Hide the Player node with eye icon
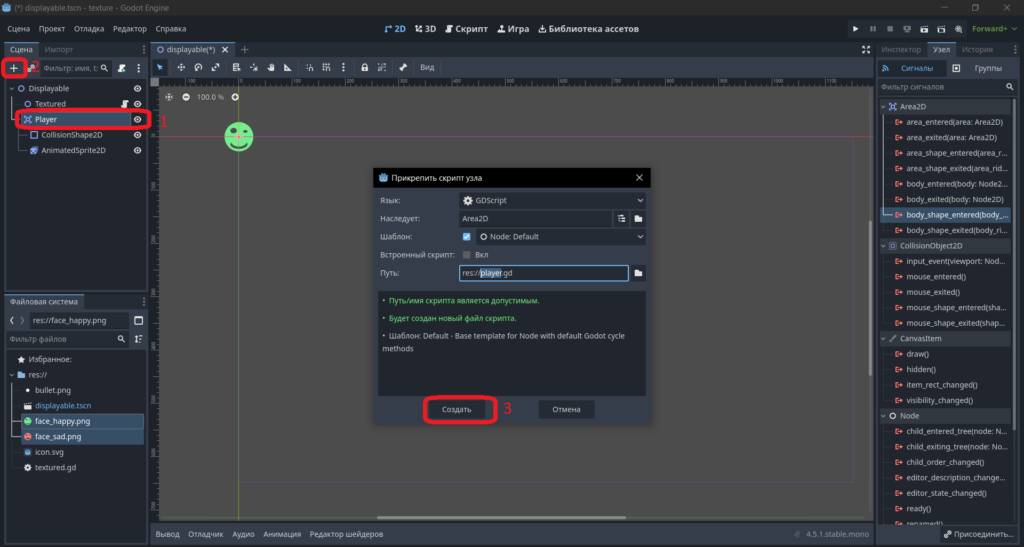The width and height of the screenshot is (1024, 547). click(x=137, y=119)
